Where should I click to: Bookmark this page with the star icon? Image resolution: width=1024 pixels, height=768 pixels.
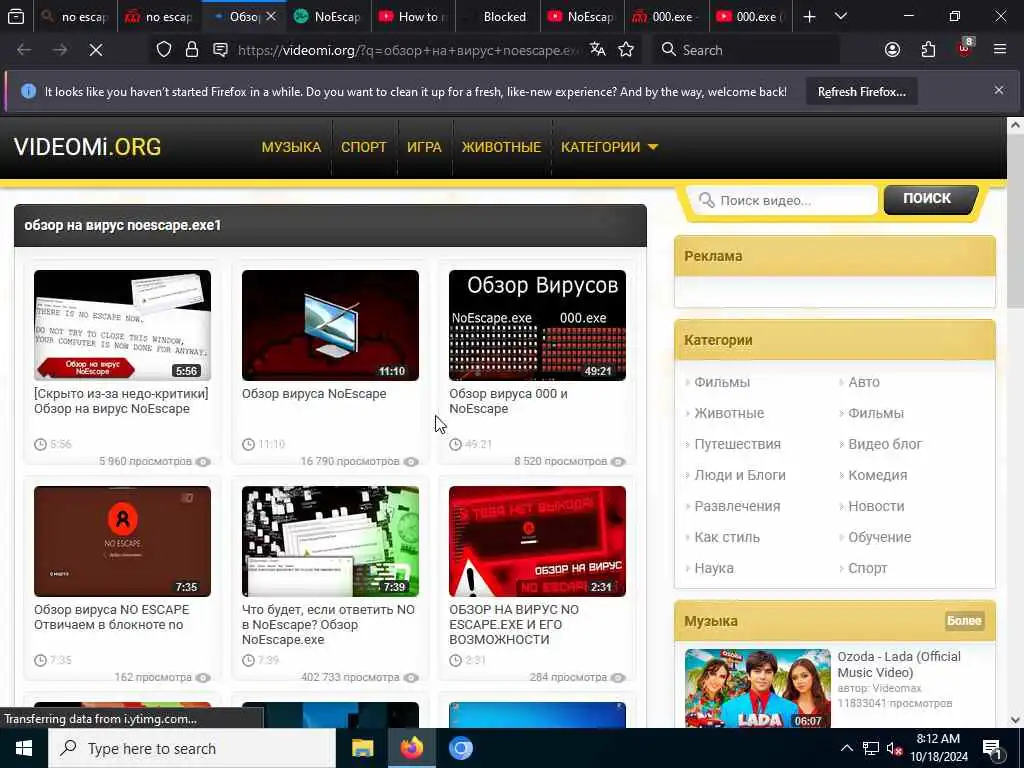tap(626, 50)
